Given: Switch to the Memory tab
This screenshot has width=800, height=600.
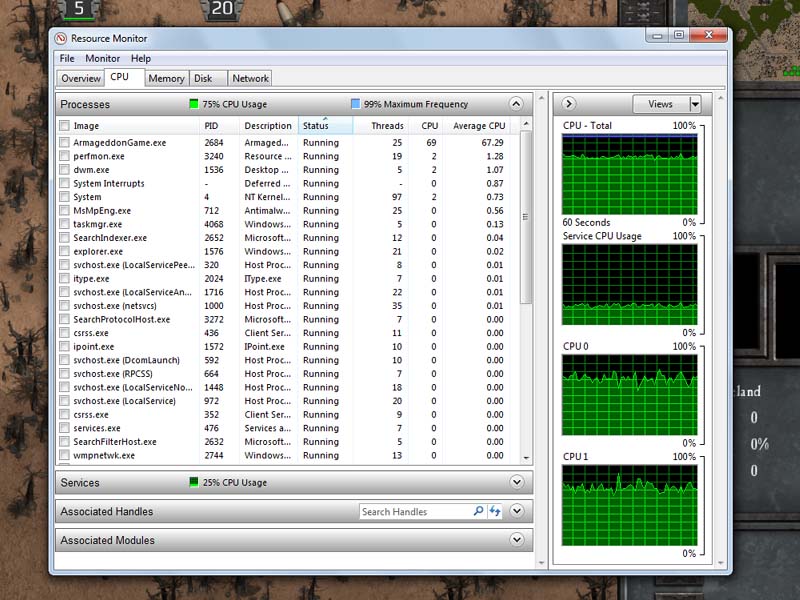Looking at the screenshot, I should point(166,79).
